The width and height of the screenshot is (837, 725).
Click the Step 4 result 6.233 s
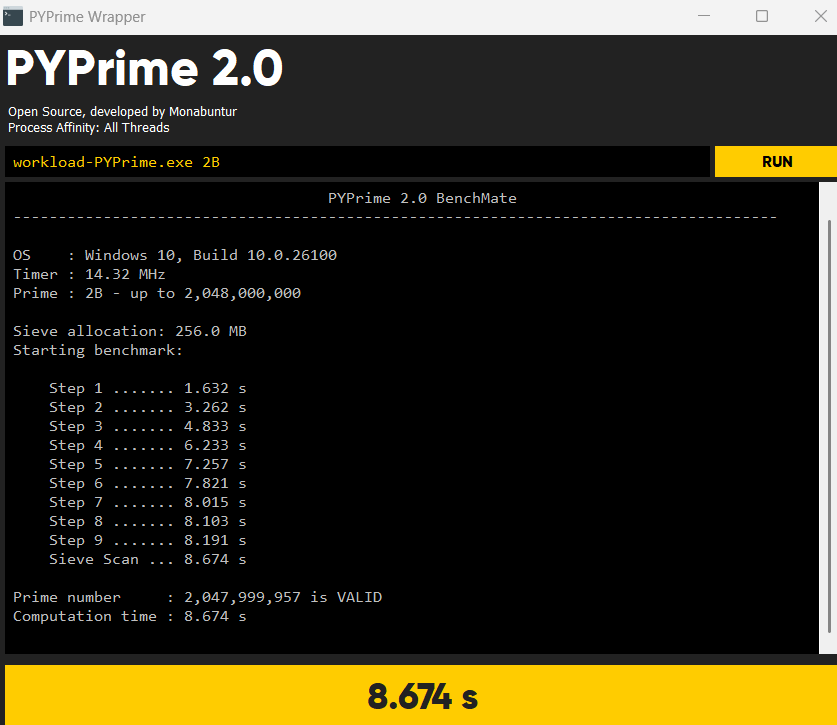point(148,445)
